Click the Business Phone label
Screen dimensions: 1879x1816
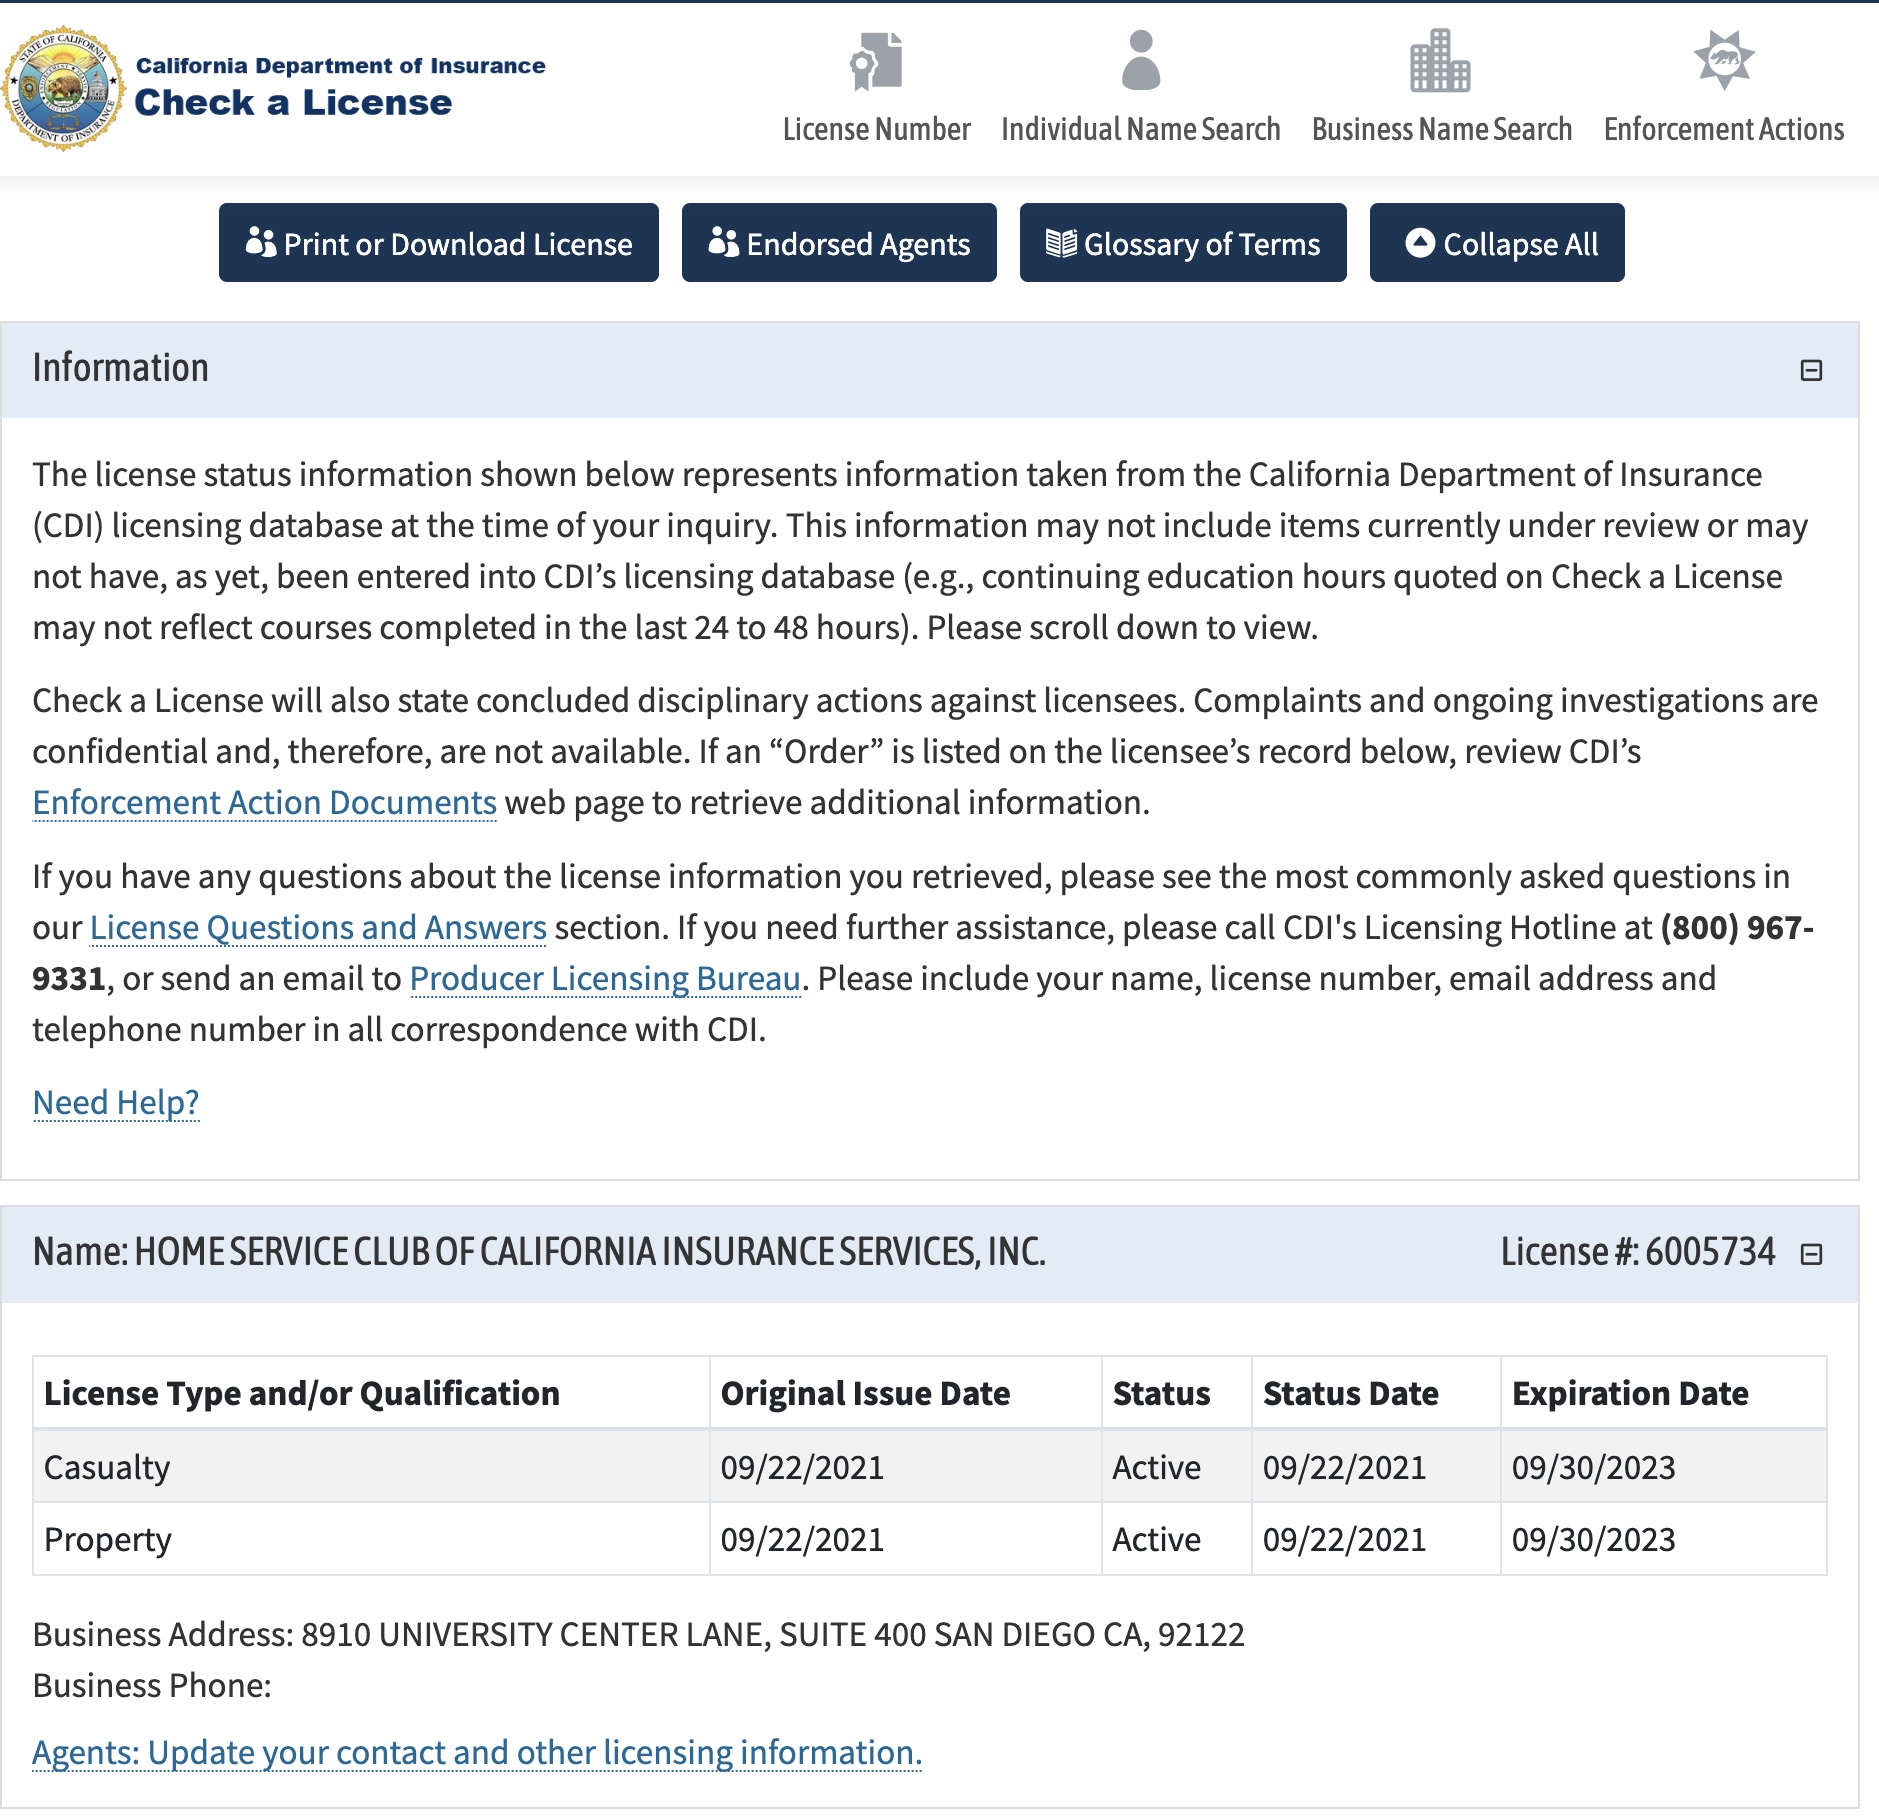(152, 1686)
